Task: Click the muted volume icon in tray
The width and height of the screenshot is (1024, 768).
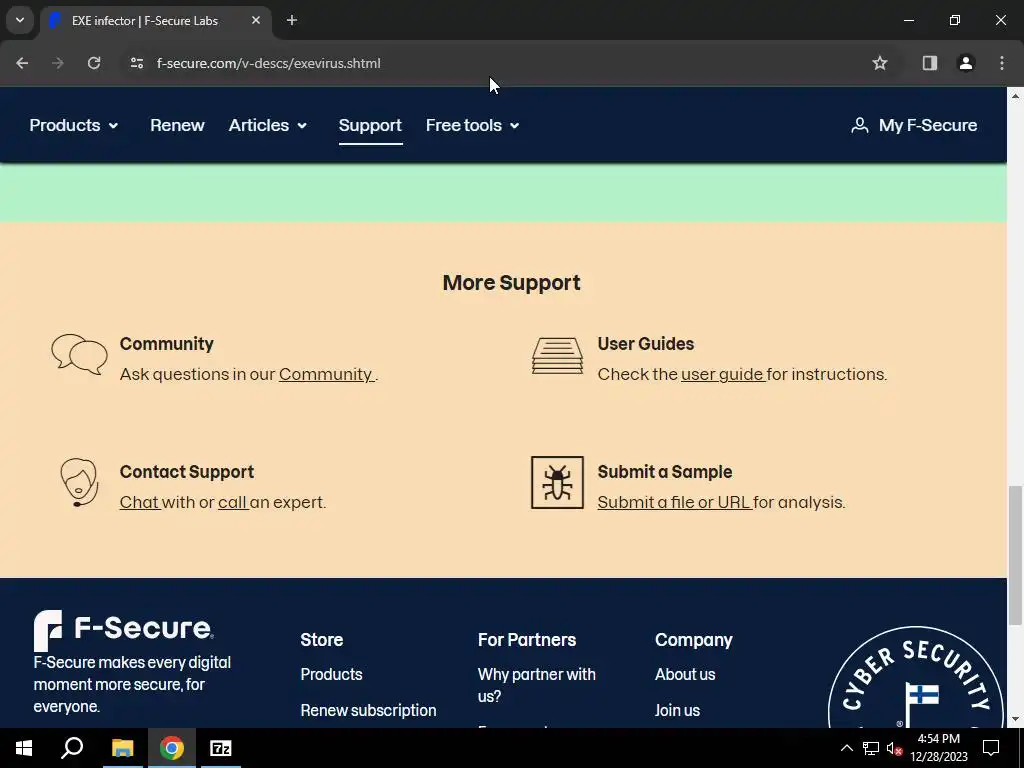Action: 895,748
